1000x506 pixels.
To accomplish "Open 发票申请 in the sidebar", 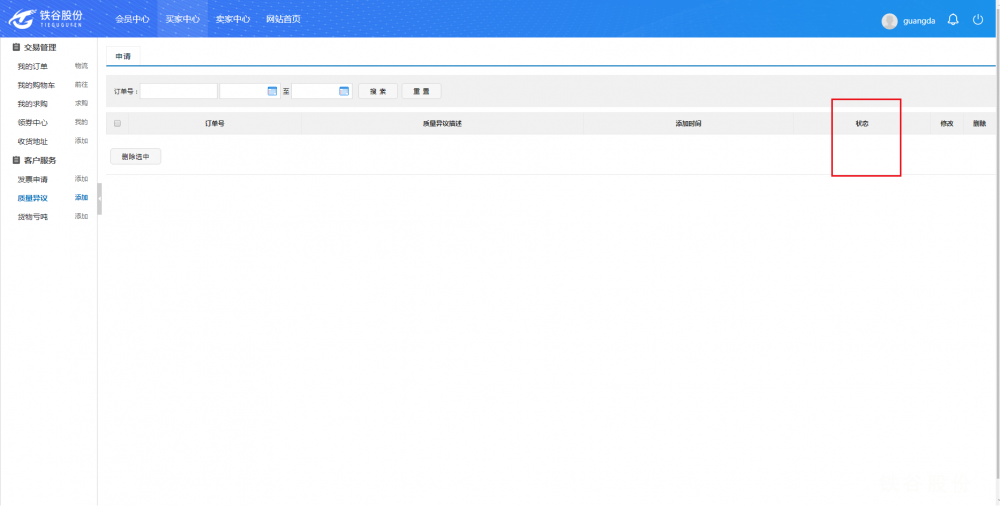I will [x=32, y=179].
